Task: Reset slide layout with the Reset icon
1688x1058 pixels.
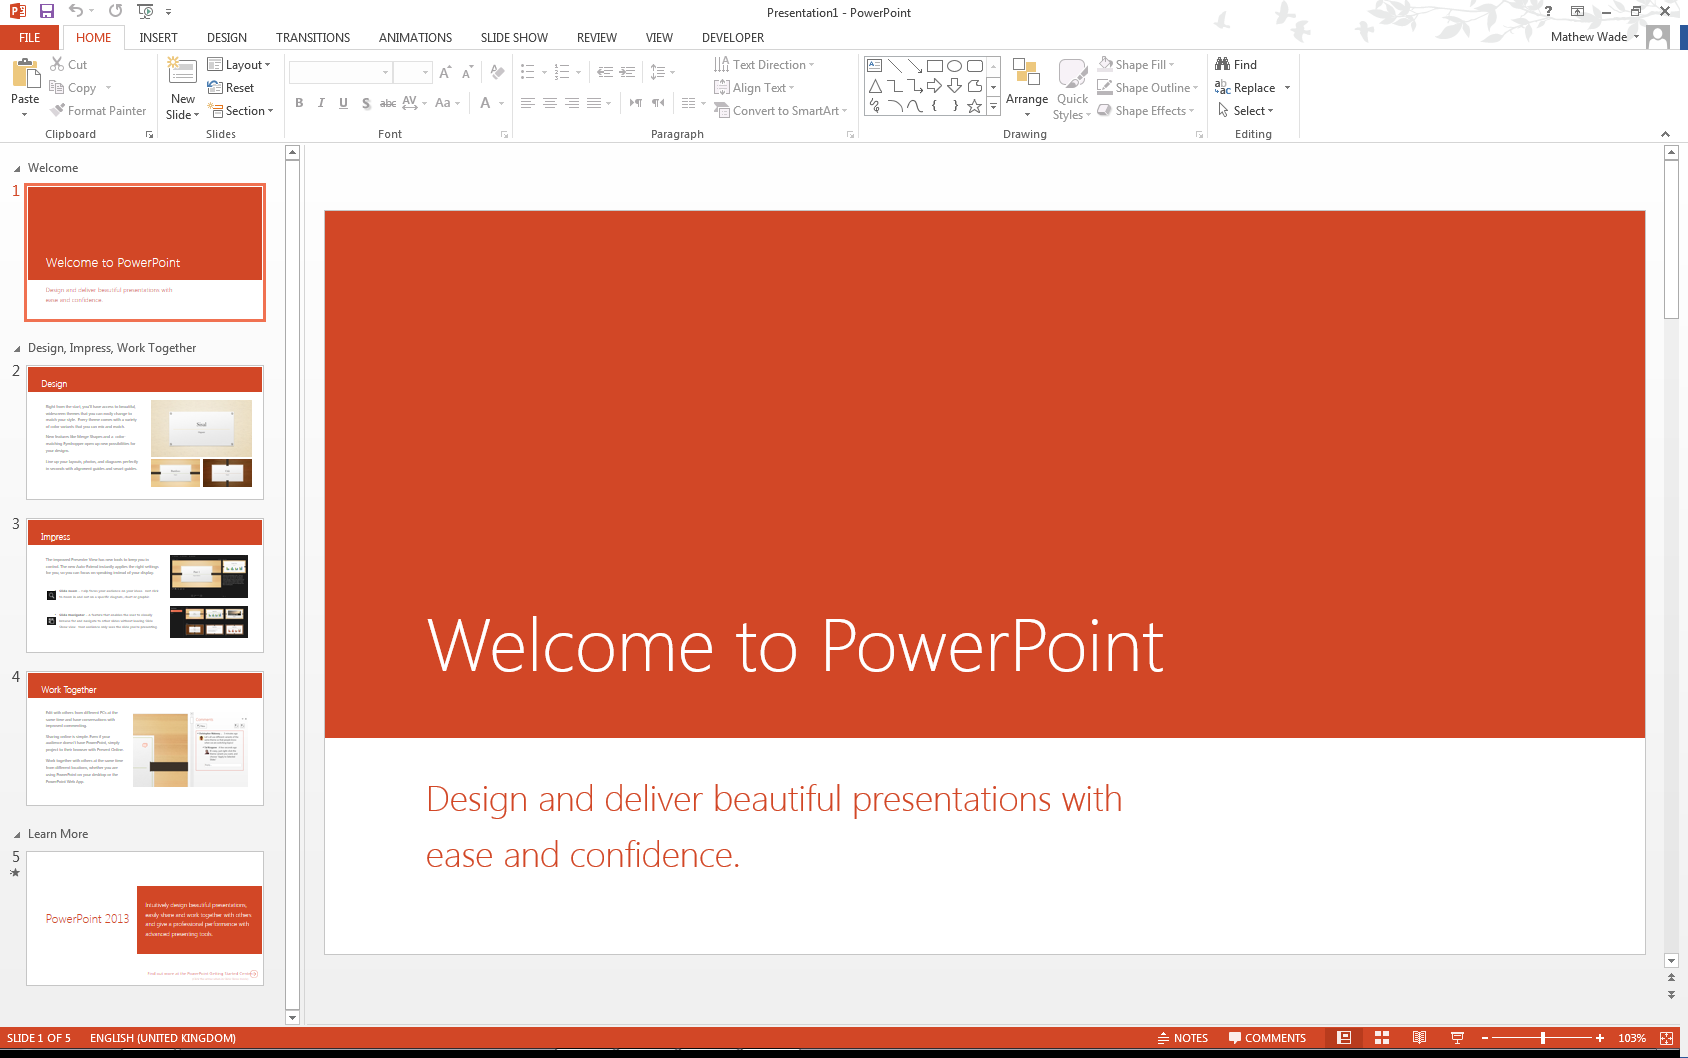Action: coord(215,87)
